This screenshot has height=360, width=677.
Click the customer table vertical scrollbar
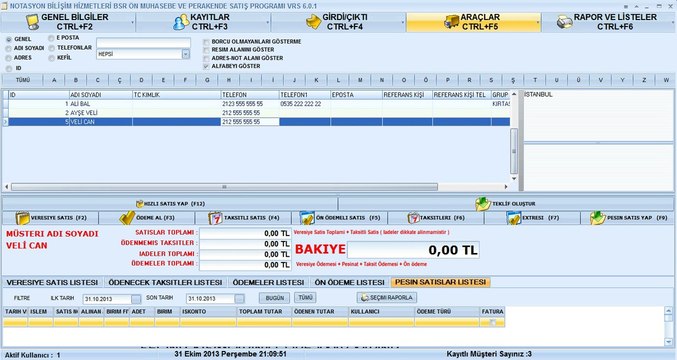tap(514, 151)
